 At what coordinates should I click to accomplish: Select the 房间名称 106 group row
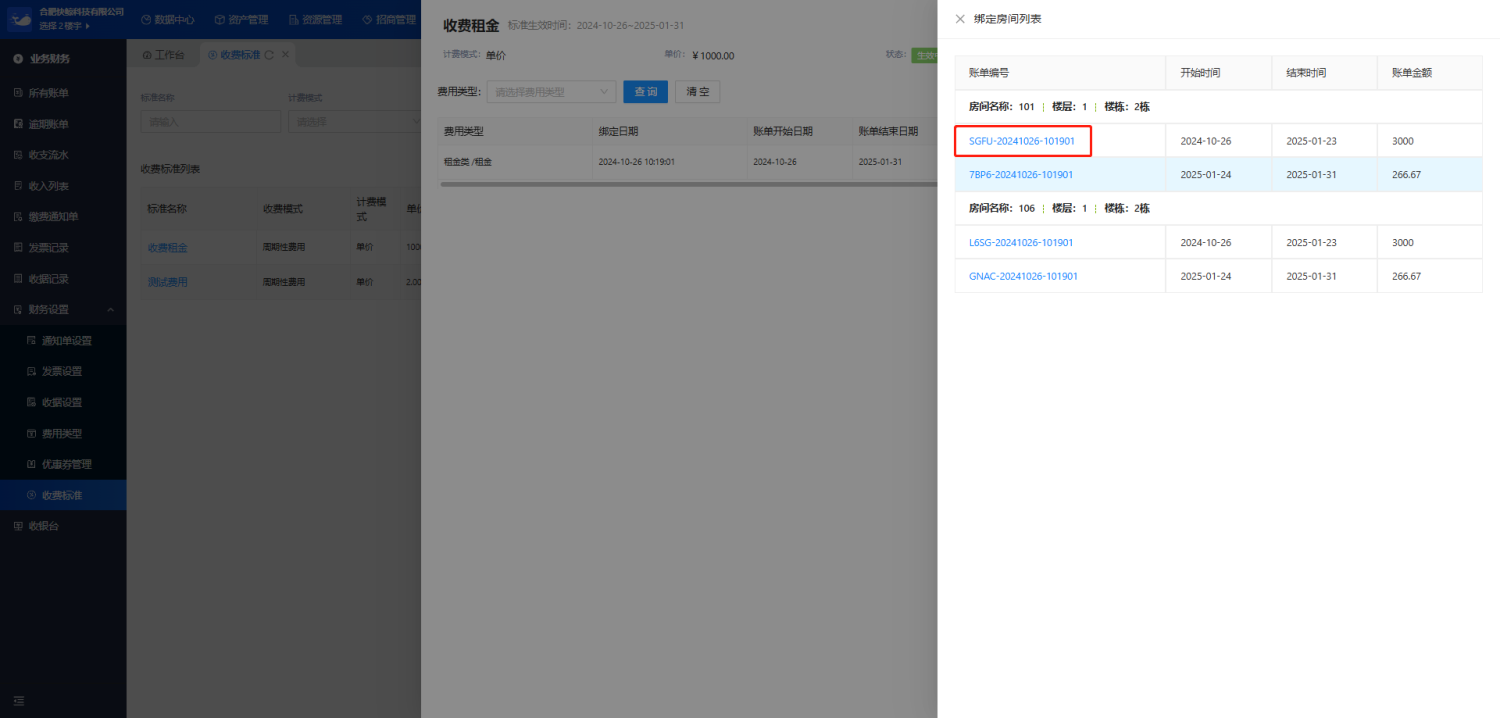click(x=1218, y=209)
